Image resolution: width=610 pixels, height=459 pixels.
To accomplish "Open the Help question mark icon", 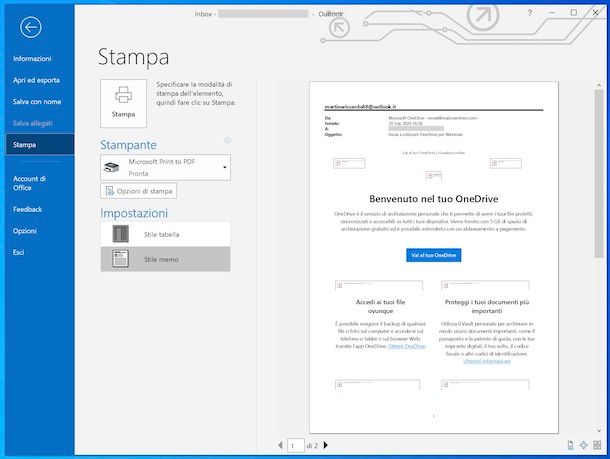I will coord(529,13).
